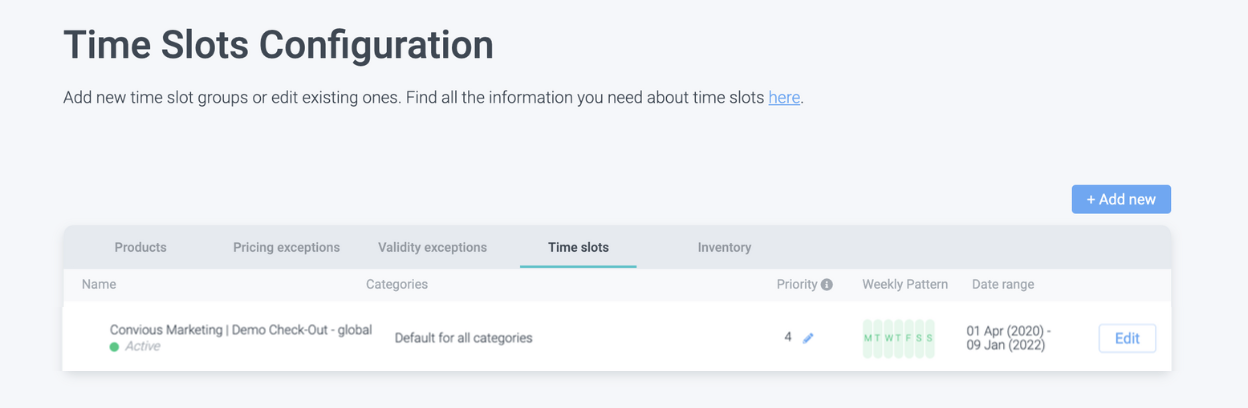The image size is (1248, 408).
Task: Click the green Active status dot
Action: 114,347
